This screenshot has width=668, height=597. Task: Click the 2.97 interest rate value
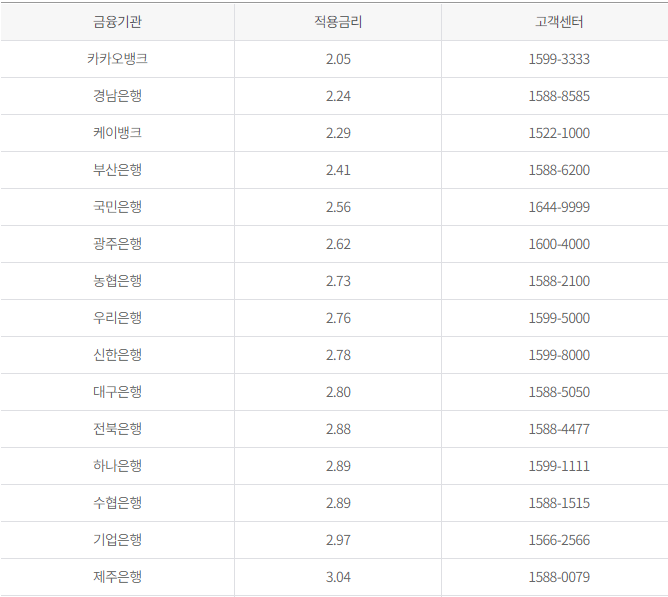pyautogui.click(x=338, y=540)
